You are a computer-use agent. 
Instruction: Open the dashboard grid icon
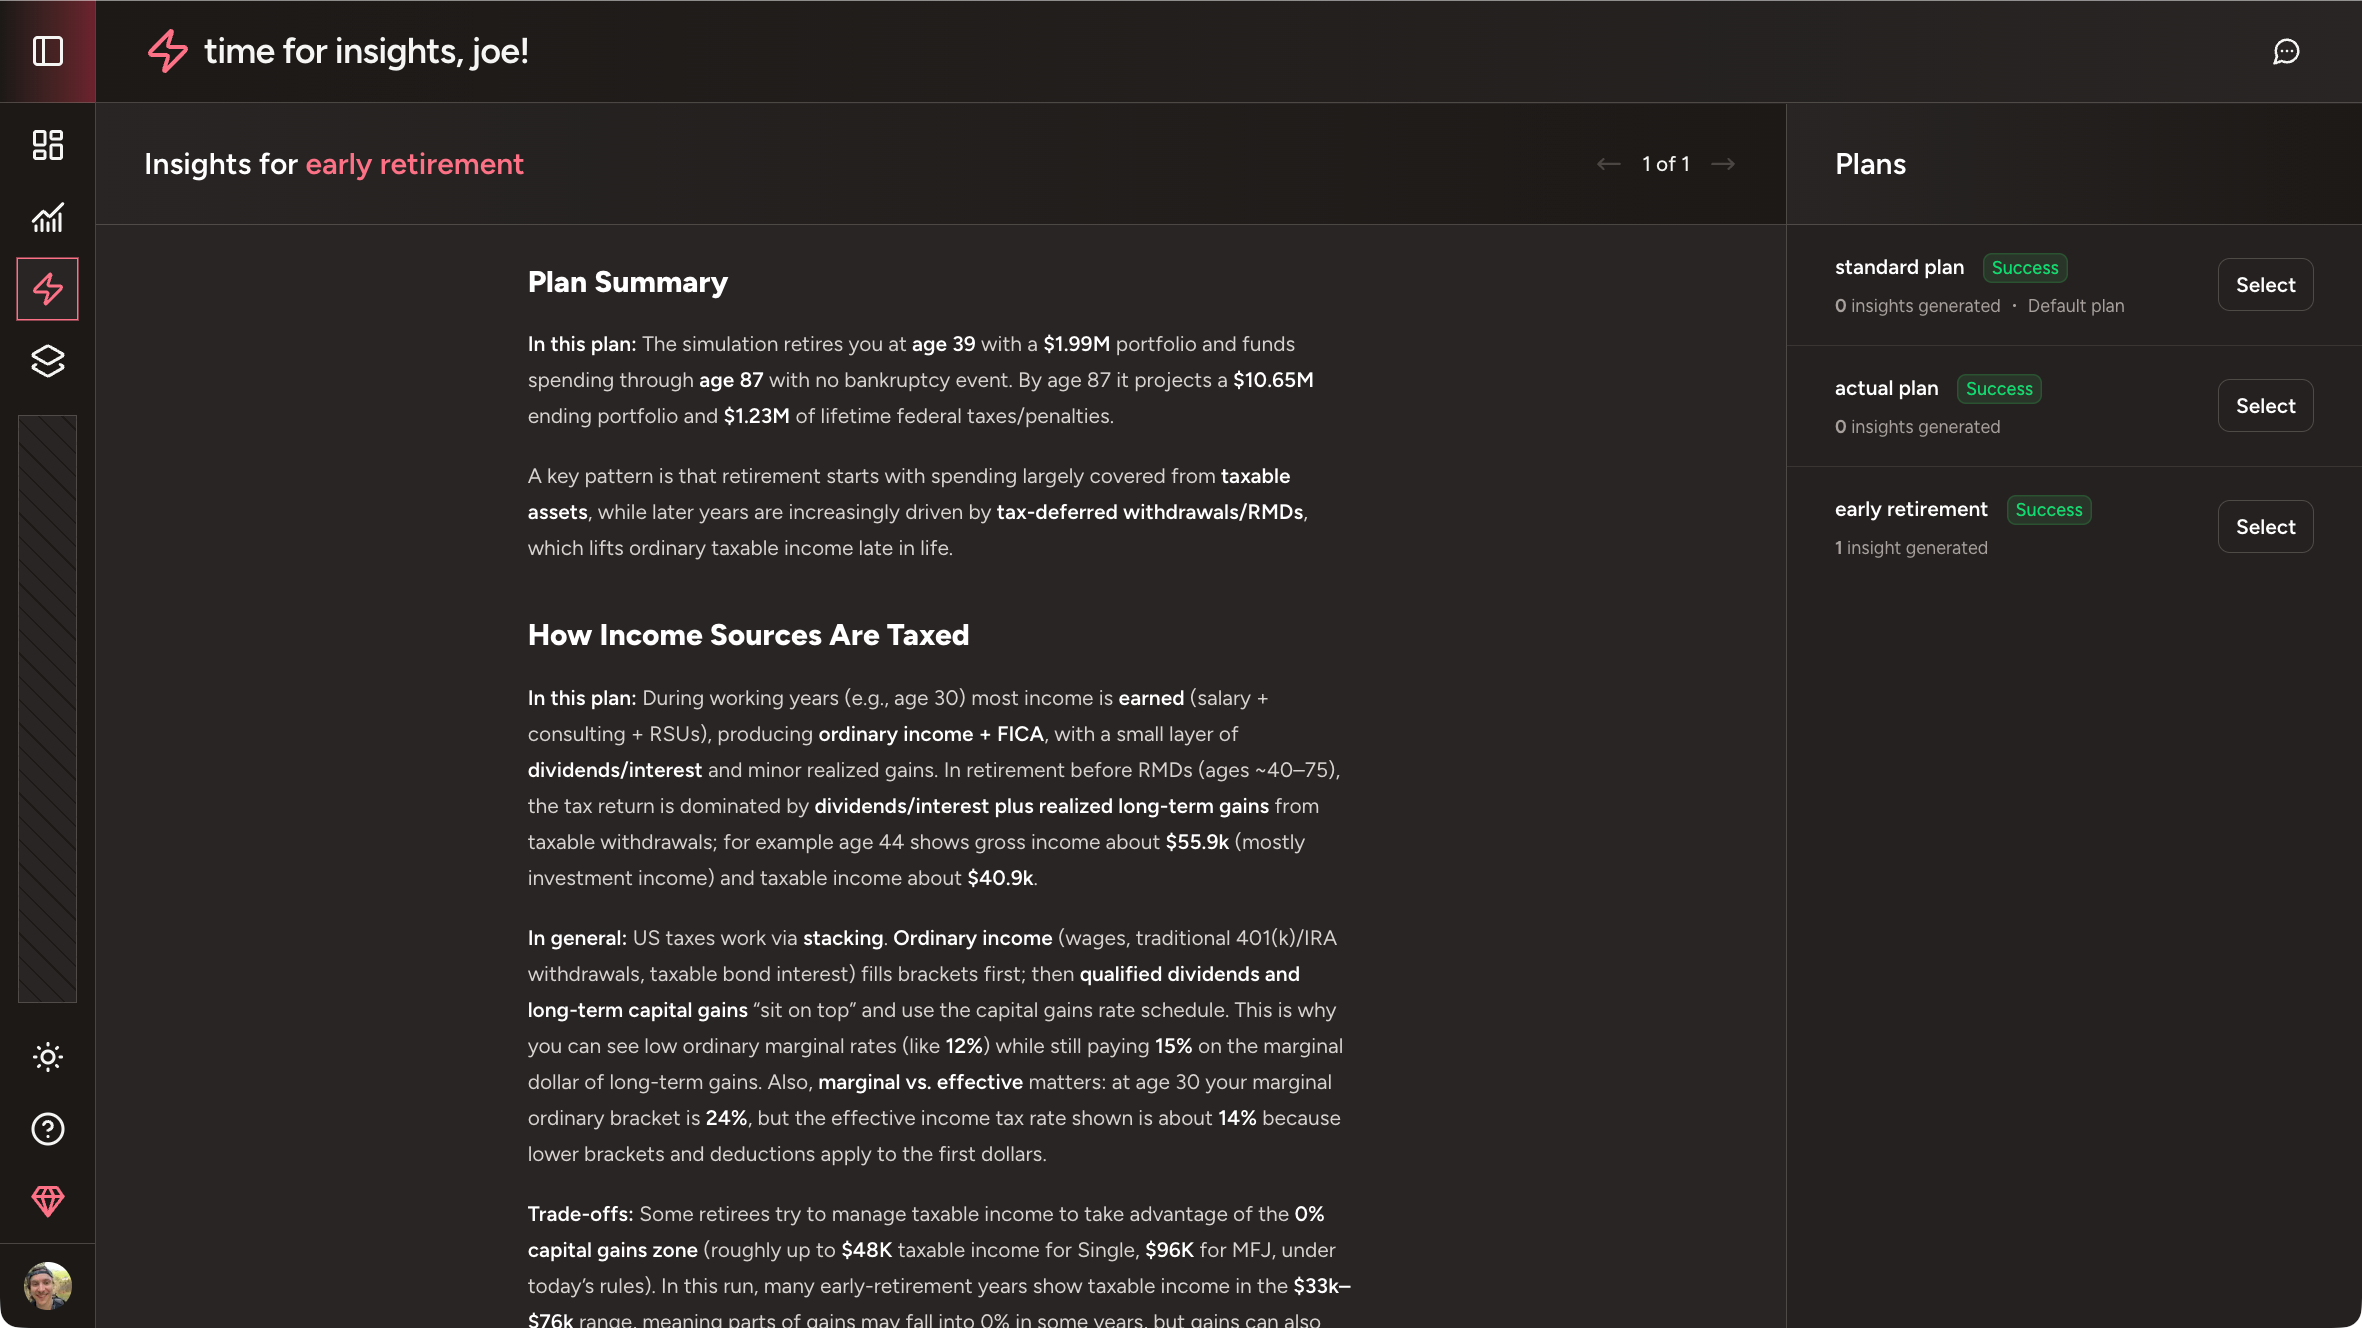(x=47, y=145)
